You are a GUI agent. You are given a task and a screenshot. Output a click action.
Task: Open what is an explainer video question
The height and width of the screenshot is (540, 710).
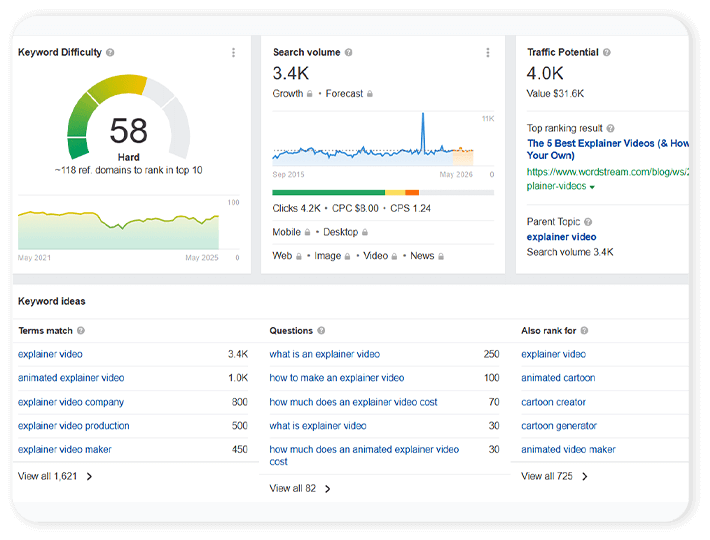(325, 354)
